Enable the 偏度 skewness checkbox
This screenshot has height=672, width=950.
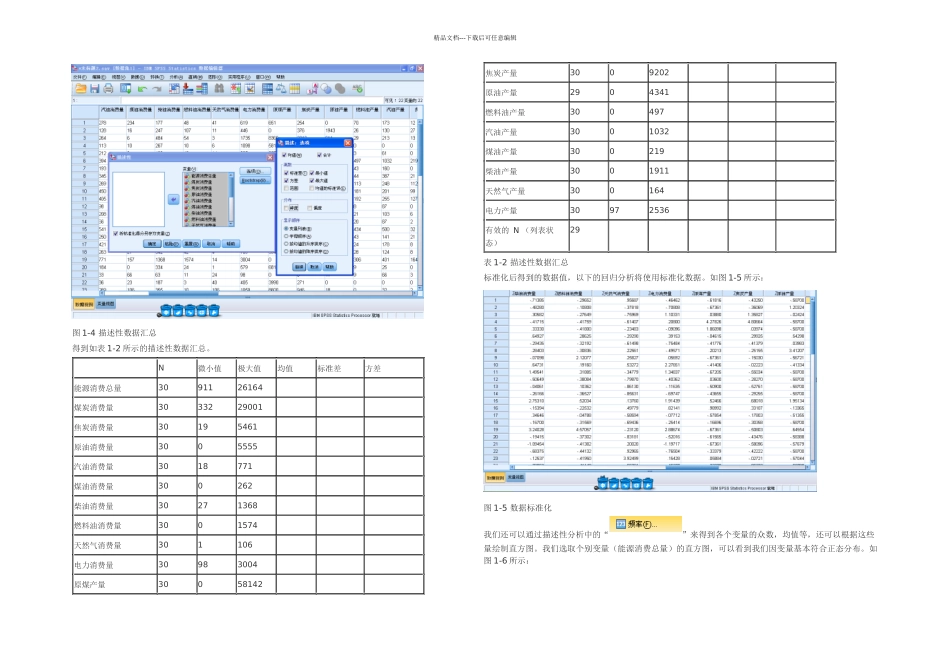click(310, 208)
